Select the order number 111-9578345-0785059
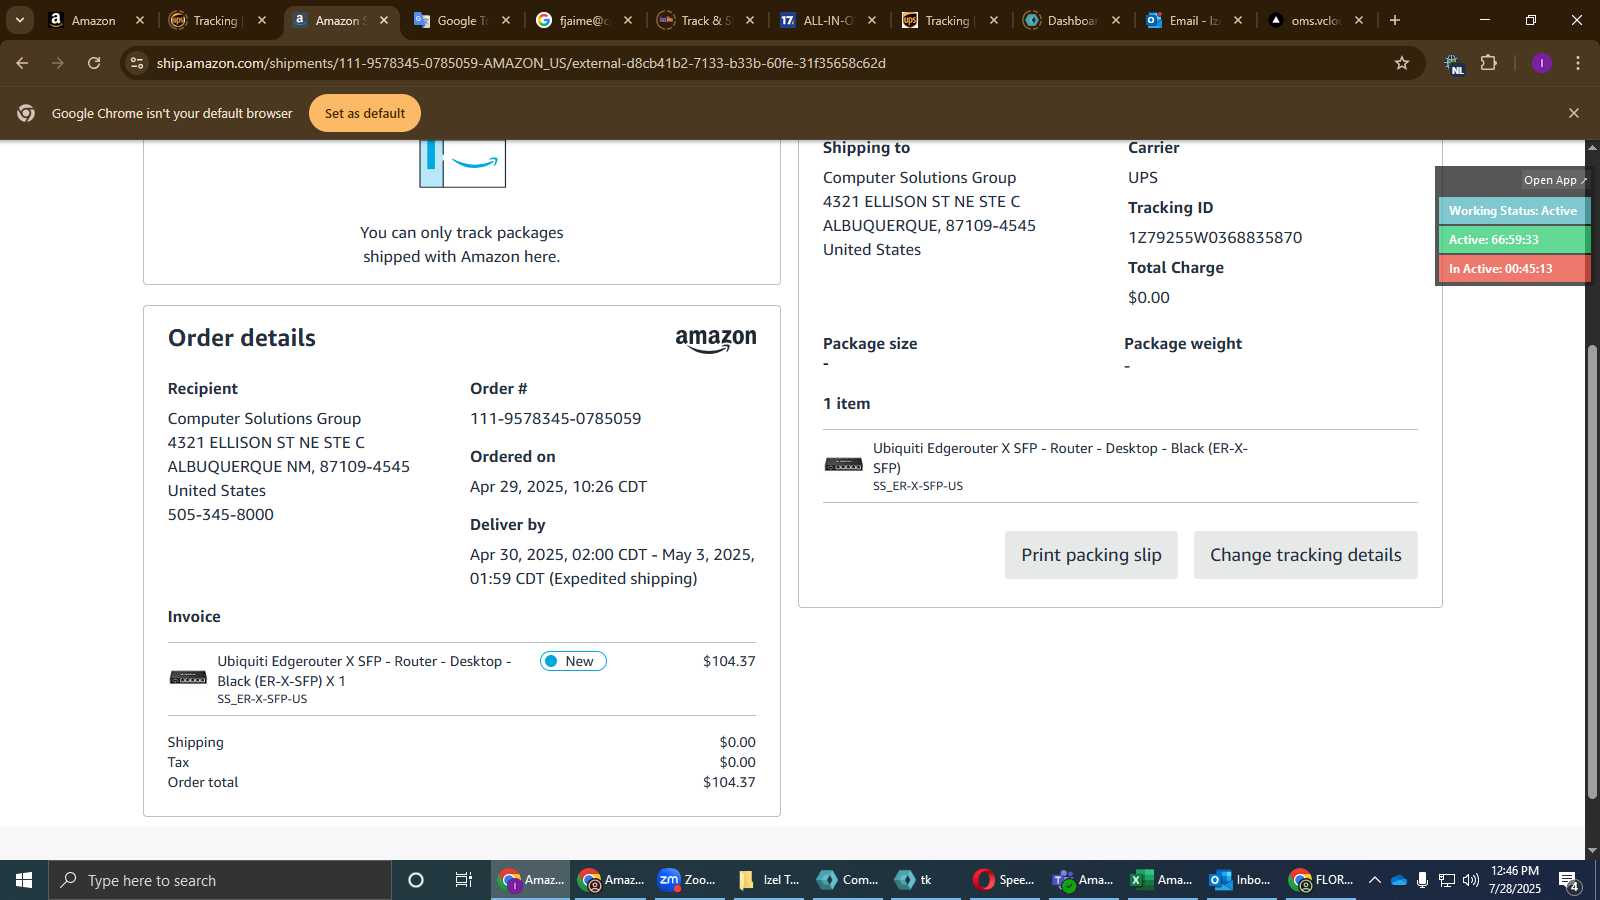The height and width of the screenshot is (900, 1600). pyautogui.click(x=556, y=419)
